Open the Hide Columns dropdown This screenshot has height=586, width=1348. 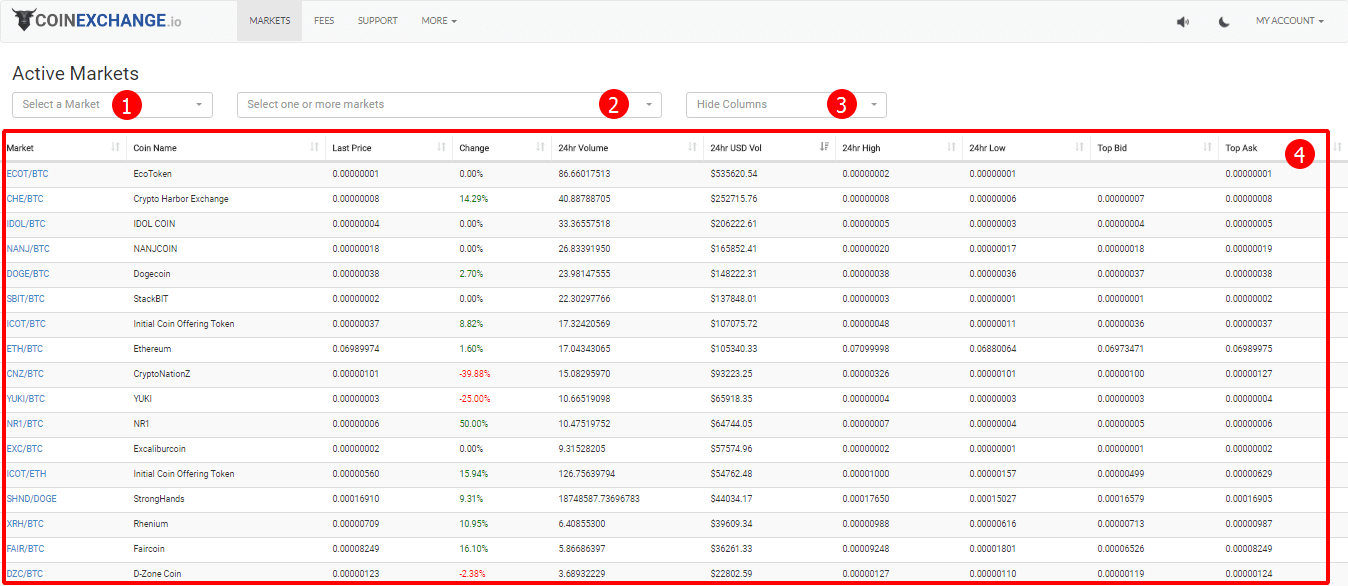tap(786, 104)
